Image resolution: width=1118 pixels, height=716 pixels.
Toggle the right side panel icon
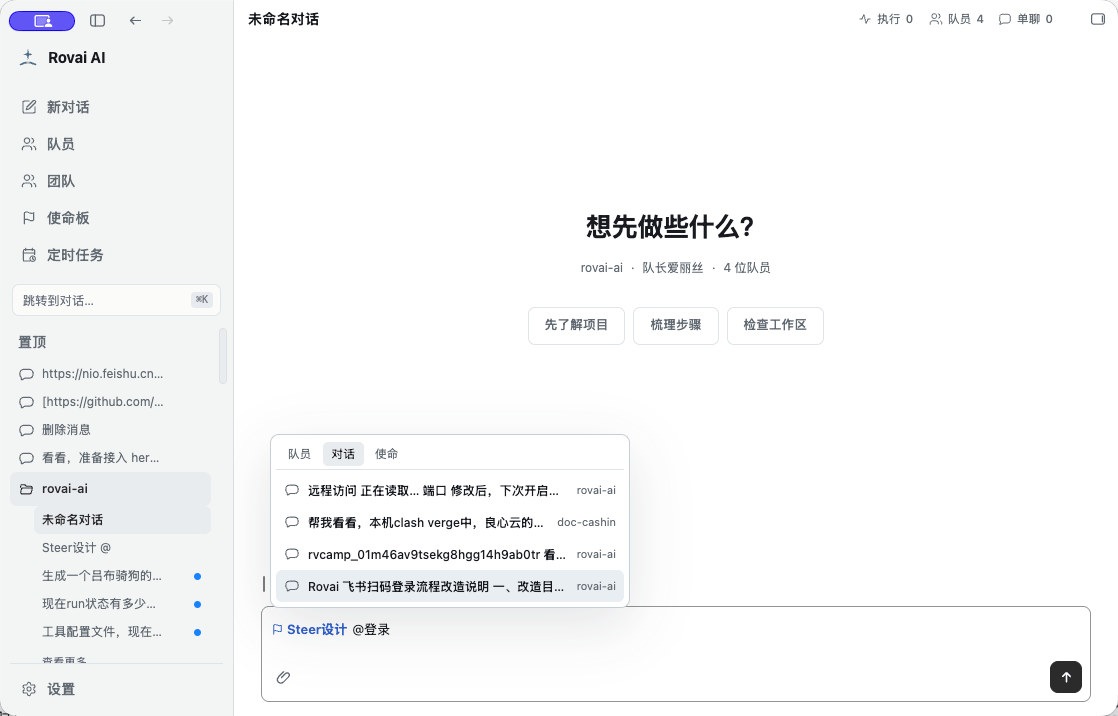coord(1098,19)
